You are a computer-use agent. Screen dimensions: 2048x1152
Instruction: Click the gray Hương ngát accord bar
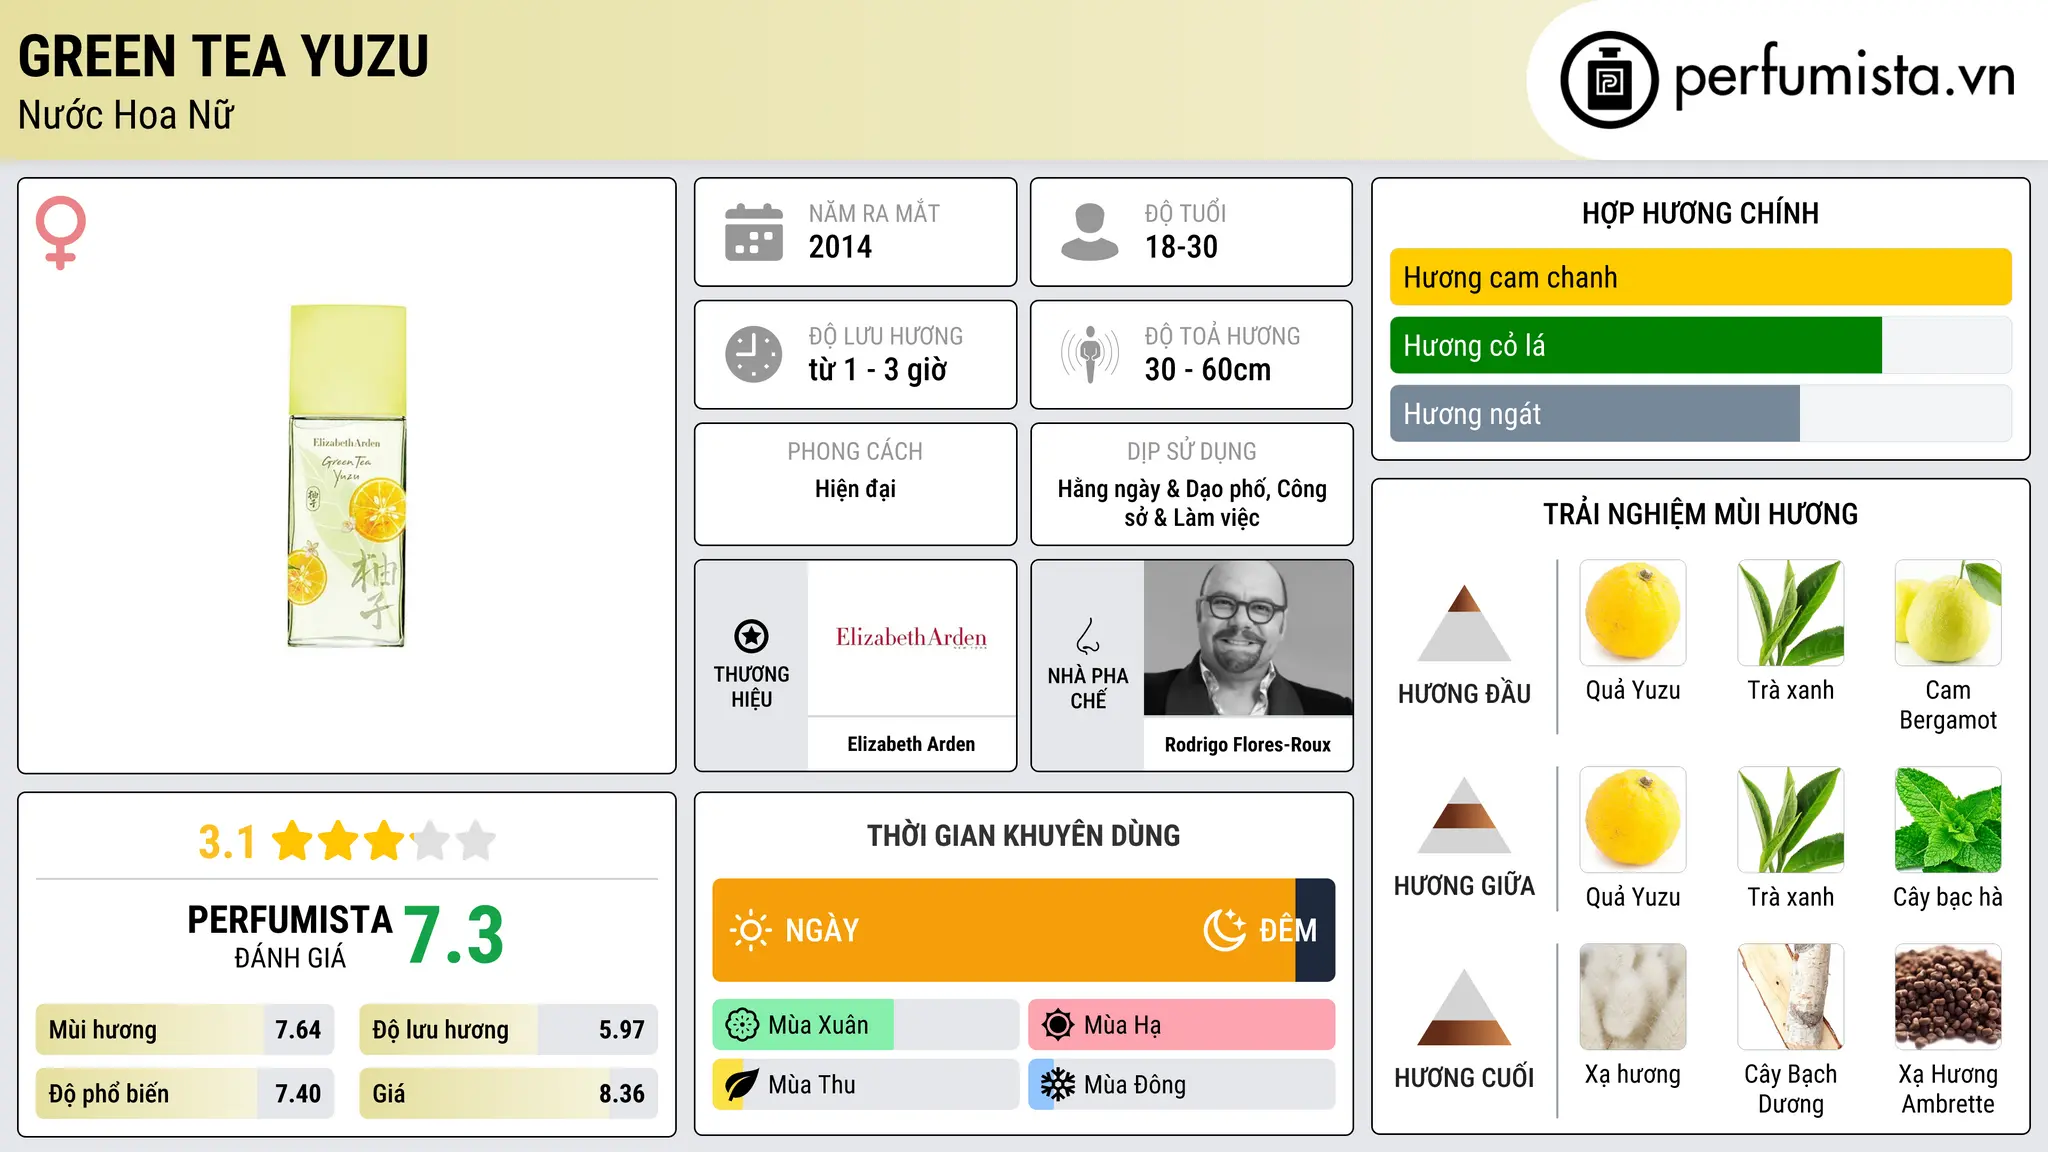tap(1595, 413)
